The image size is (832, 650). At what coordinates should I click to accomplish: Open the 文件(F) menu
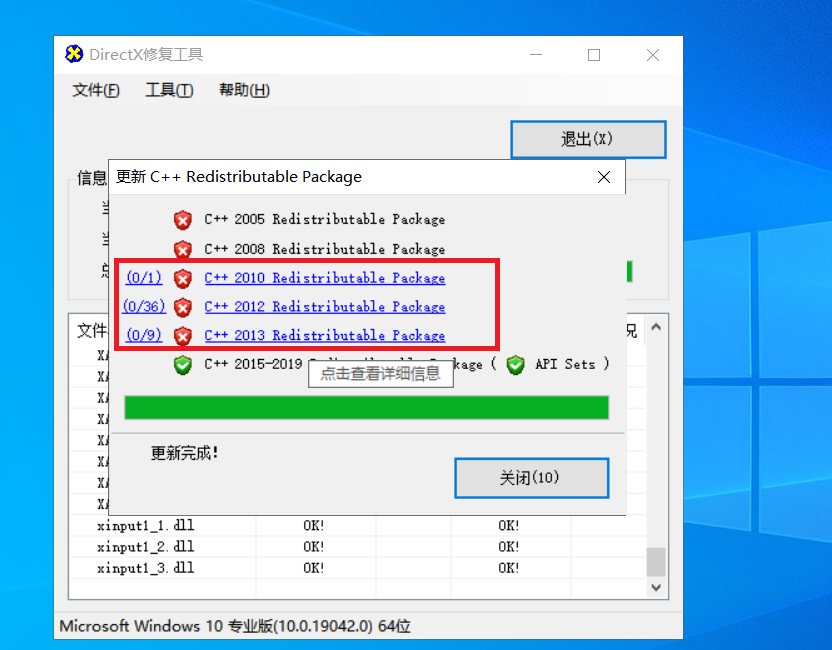96,90
